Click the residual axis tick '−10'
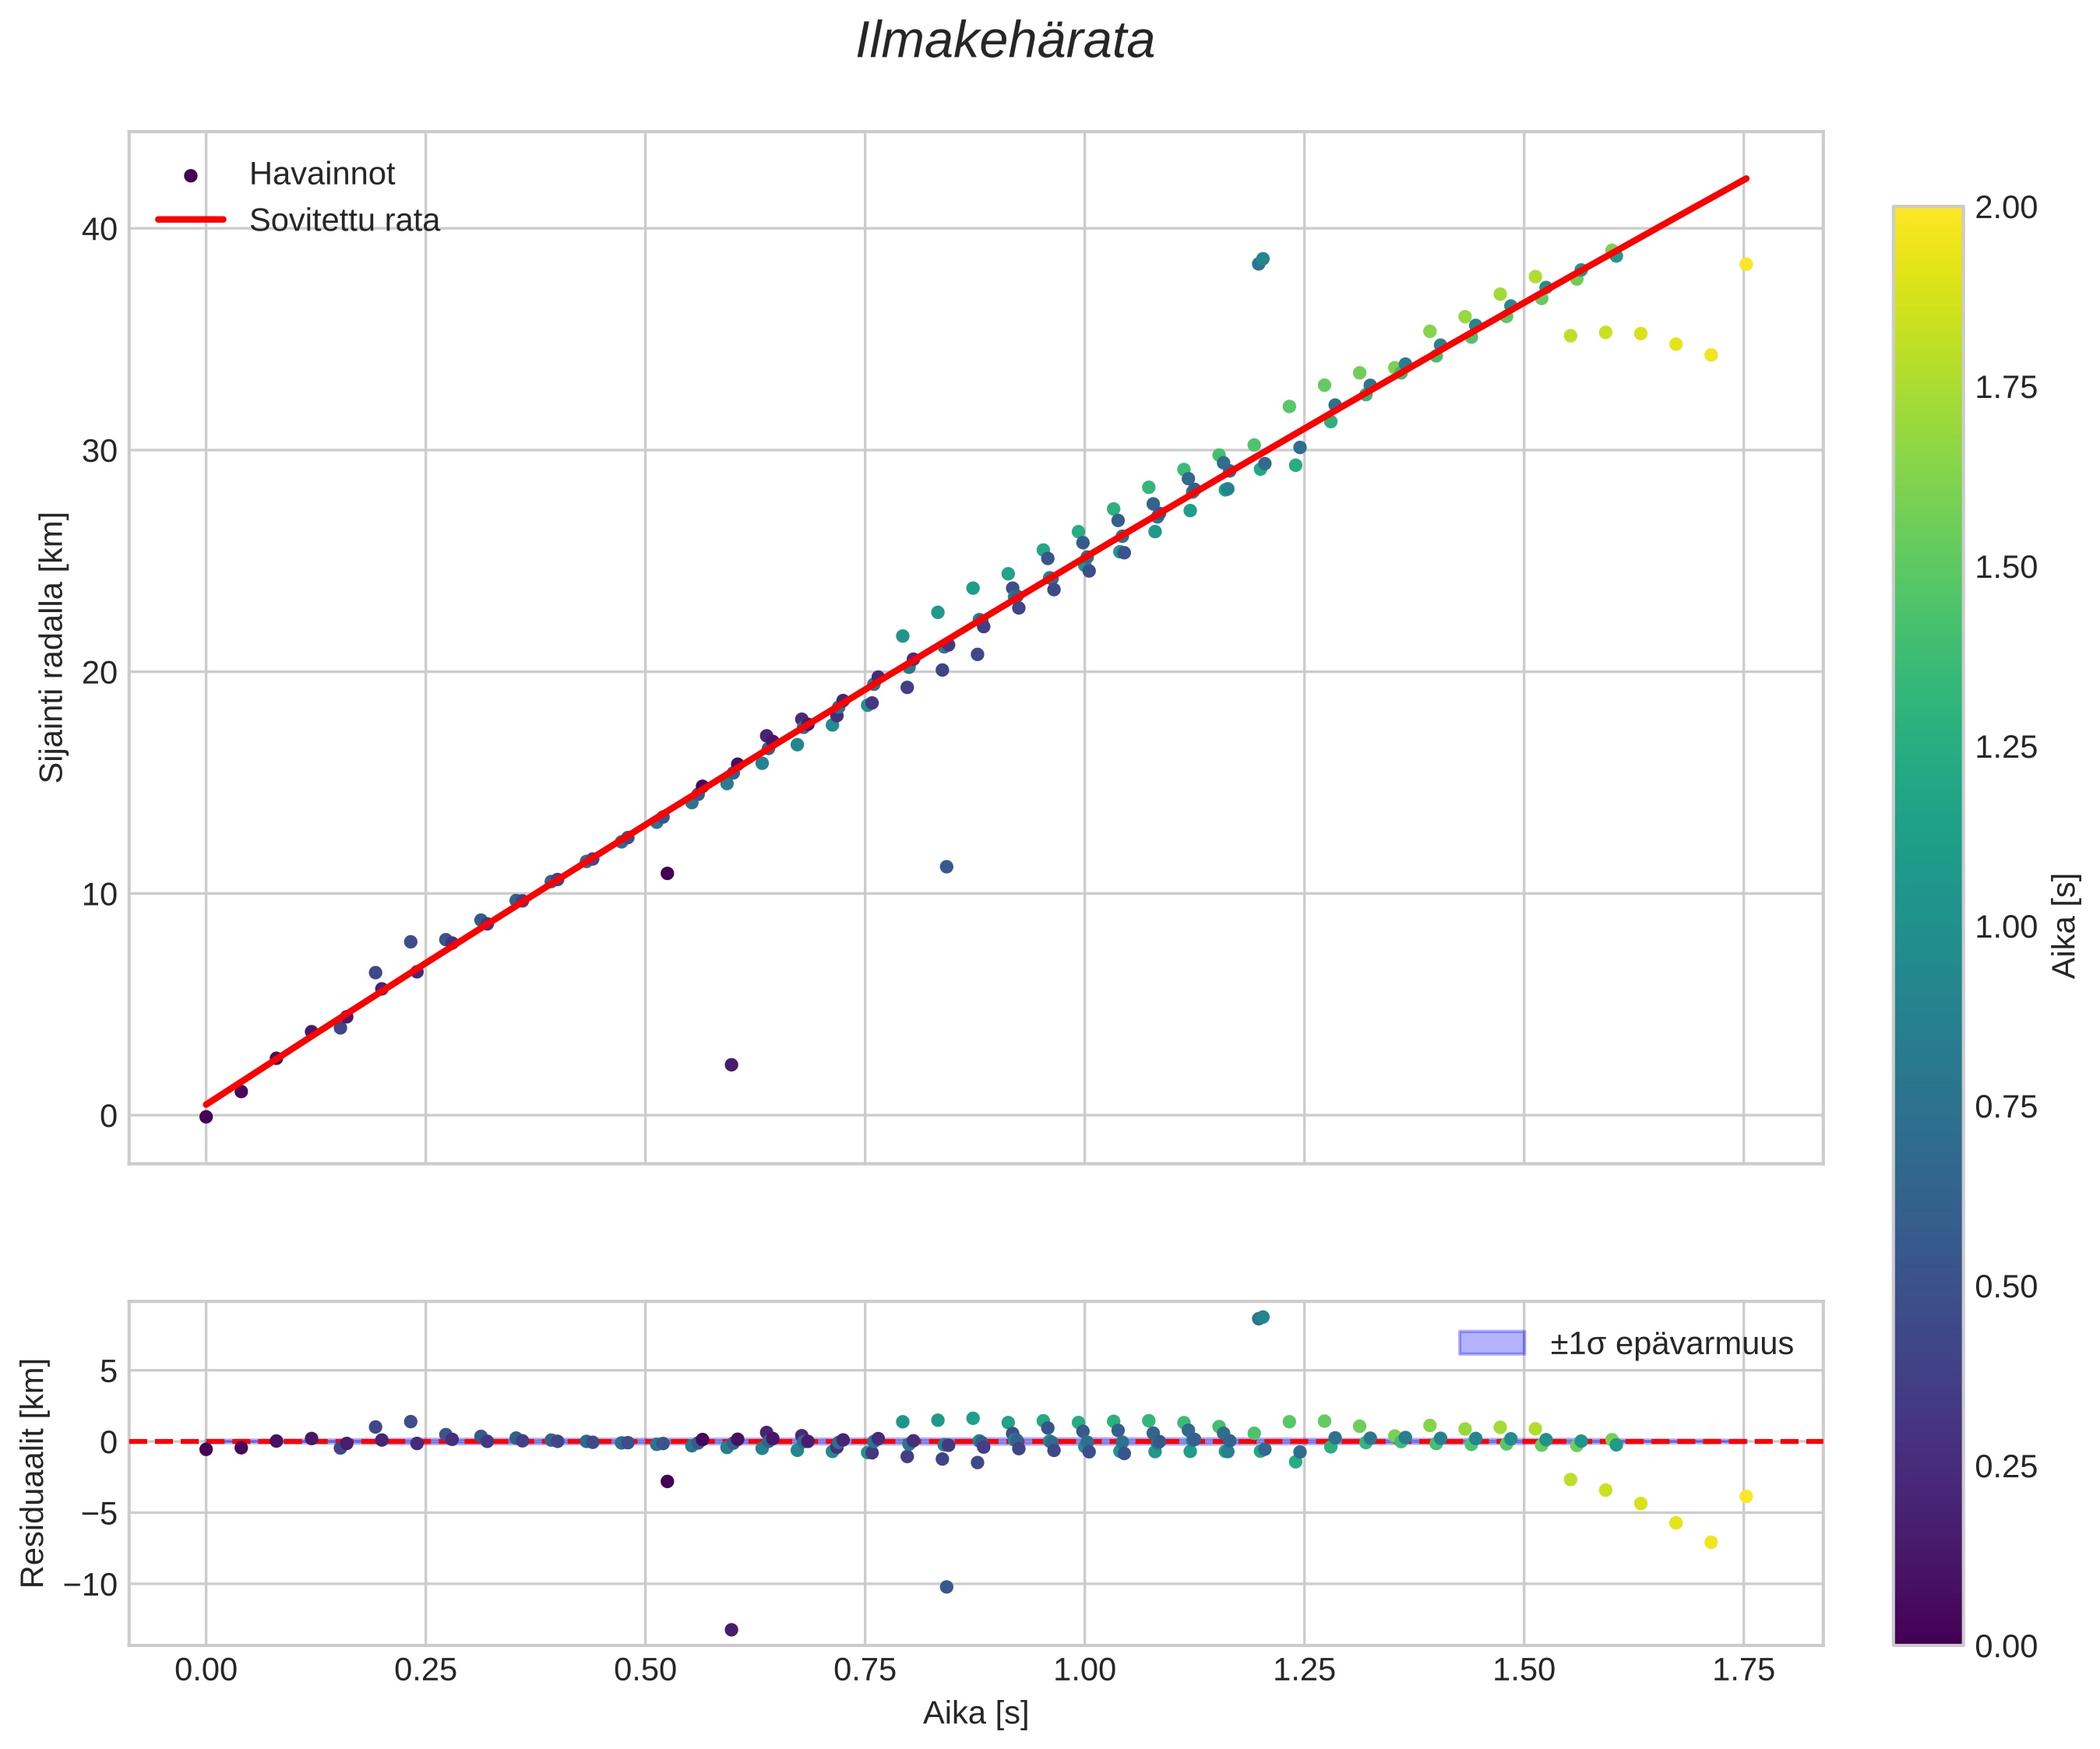 [90, 1585]
